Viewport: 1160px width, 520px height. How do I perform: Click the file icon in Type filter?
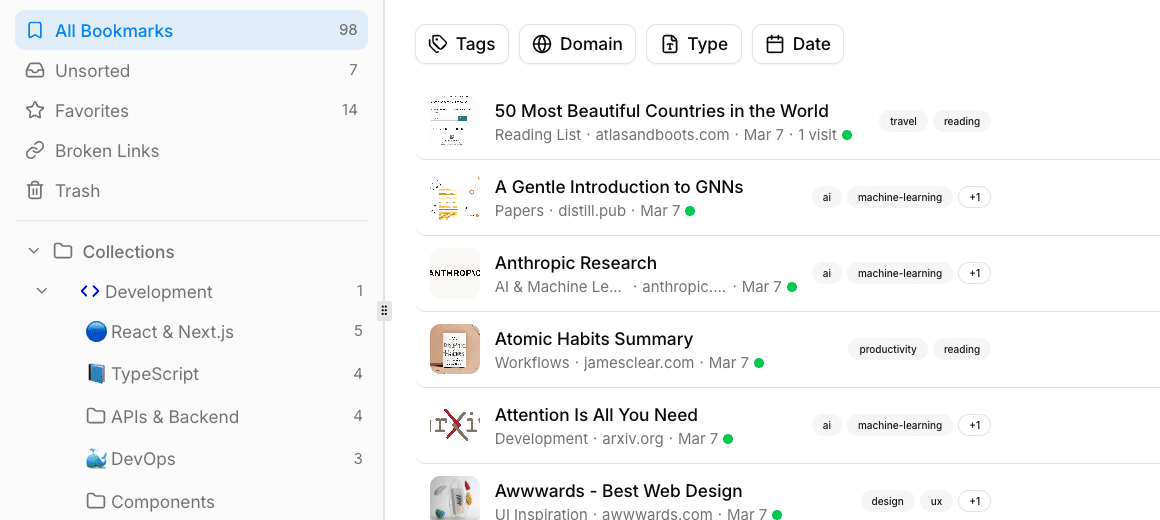[x=670, y=44]
